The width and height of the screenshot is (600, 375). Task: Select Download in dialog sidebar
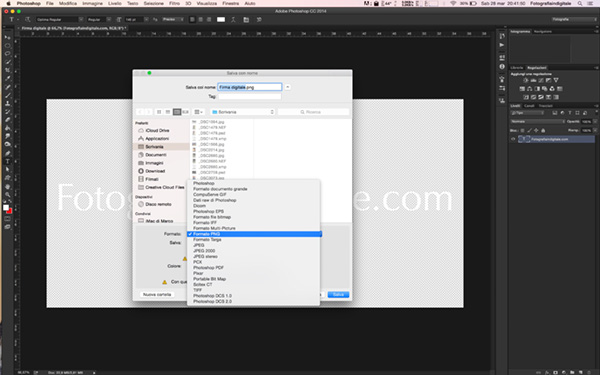point(155,171)
